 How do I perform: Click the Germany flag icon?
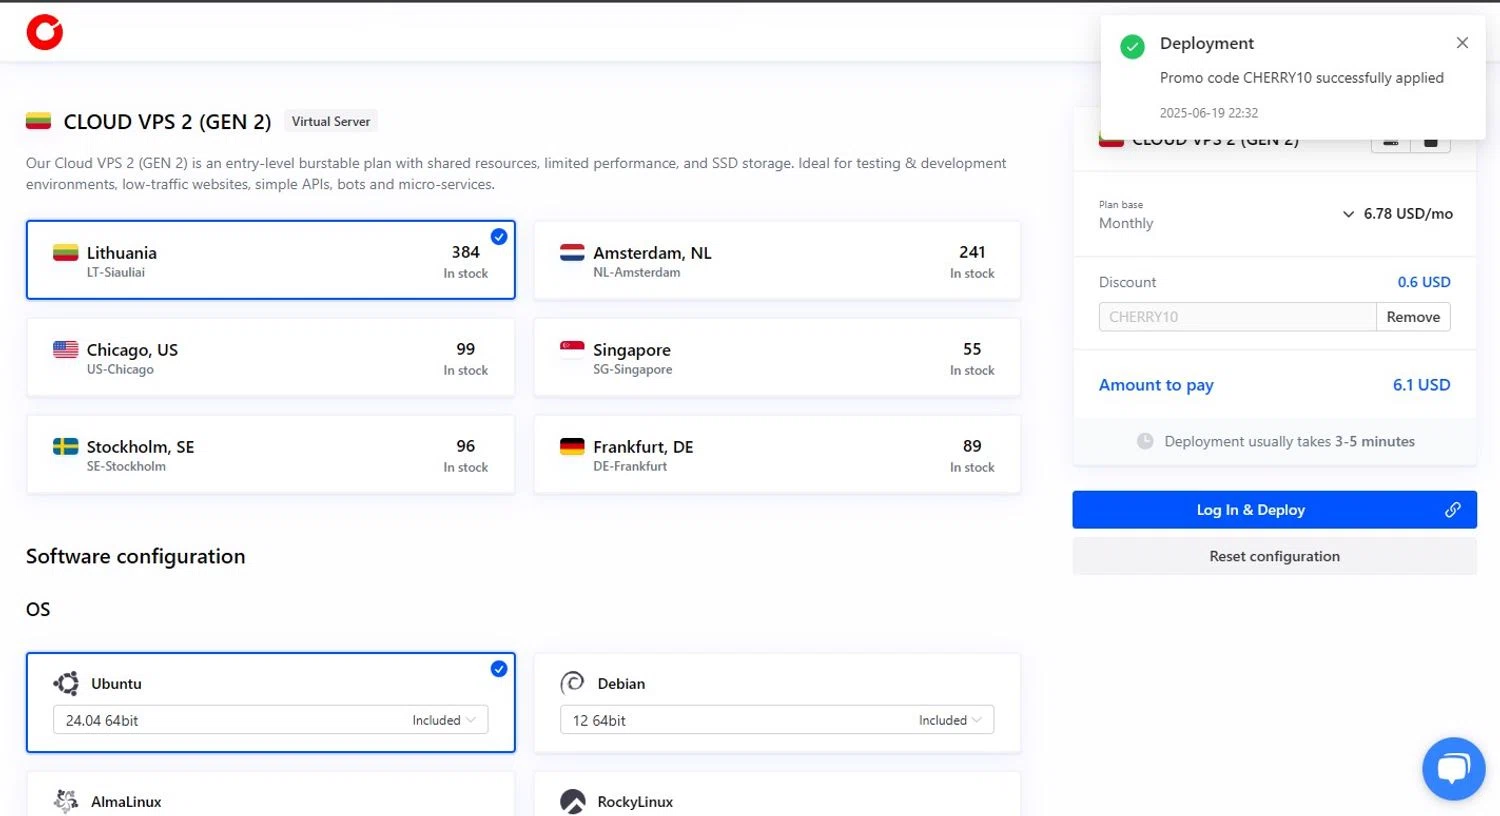coord(572,446)
